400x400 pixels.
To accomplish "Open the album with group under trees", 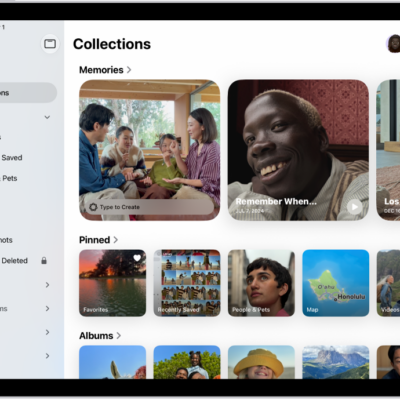I will click(x=187, y=362).
